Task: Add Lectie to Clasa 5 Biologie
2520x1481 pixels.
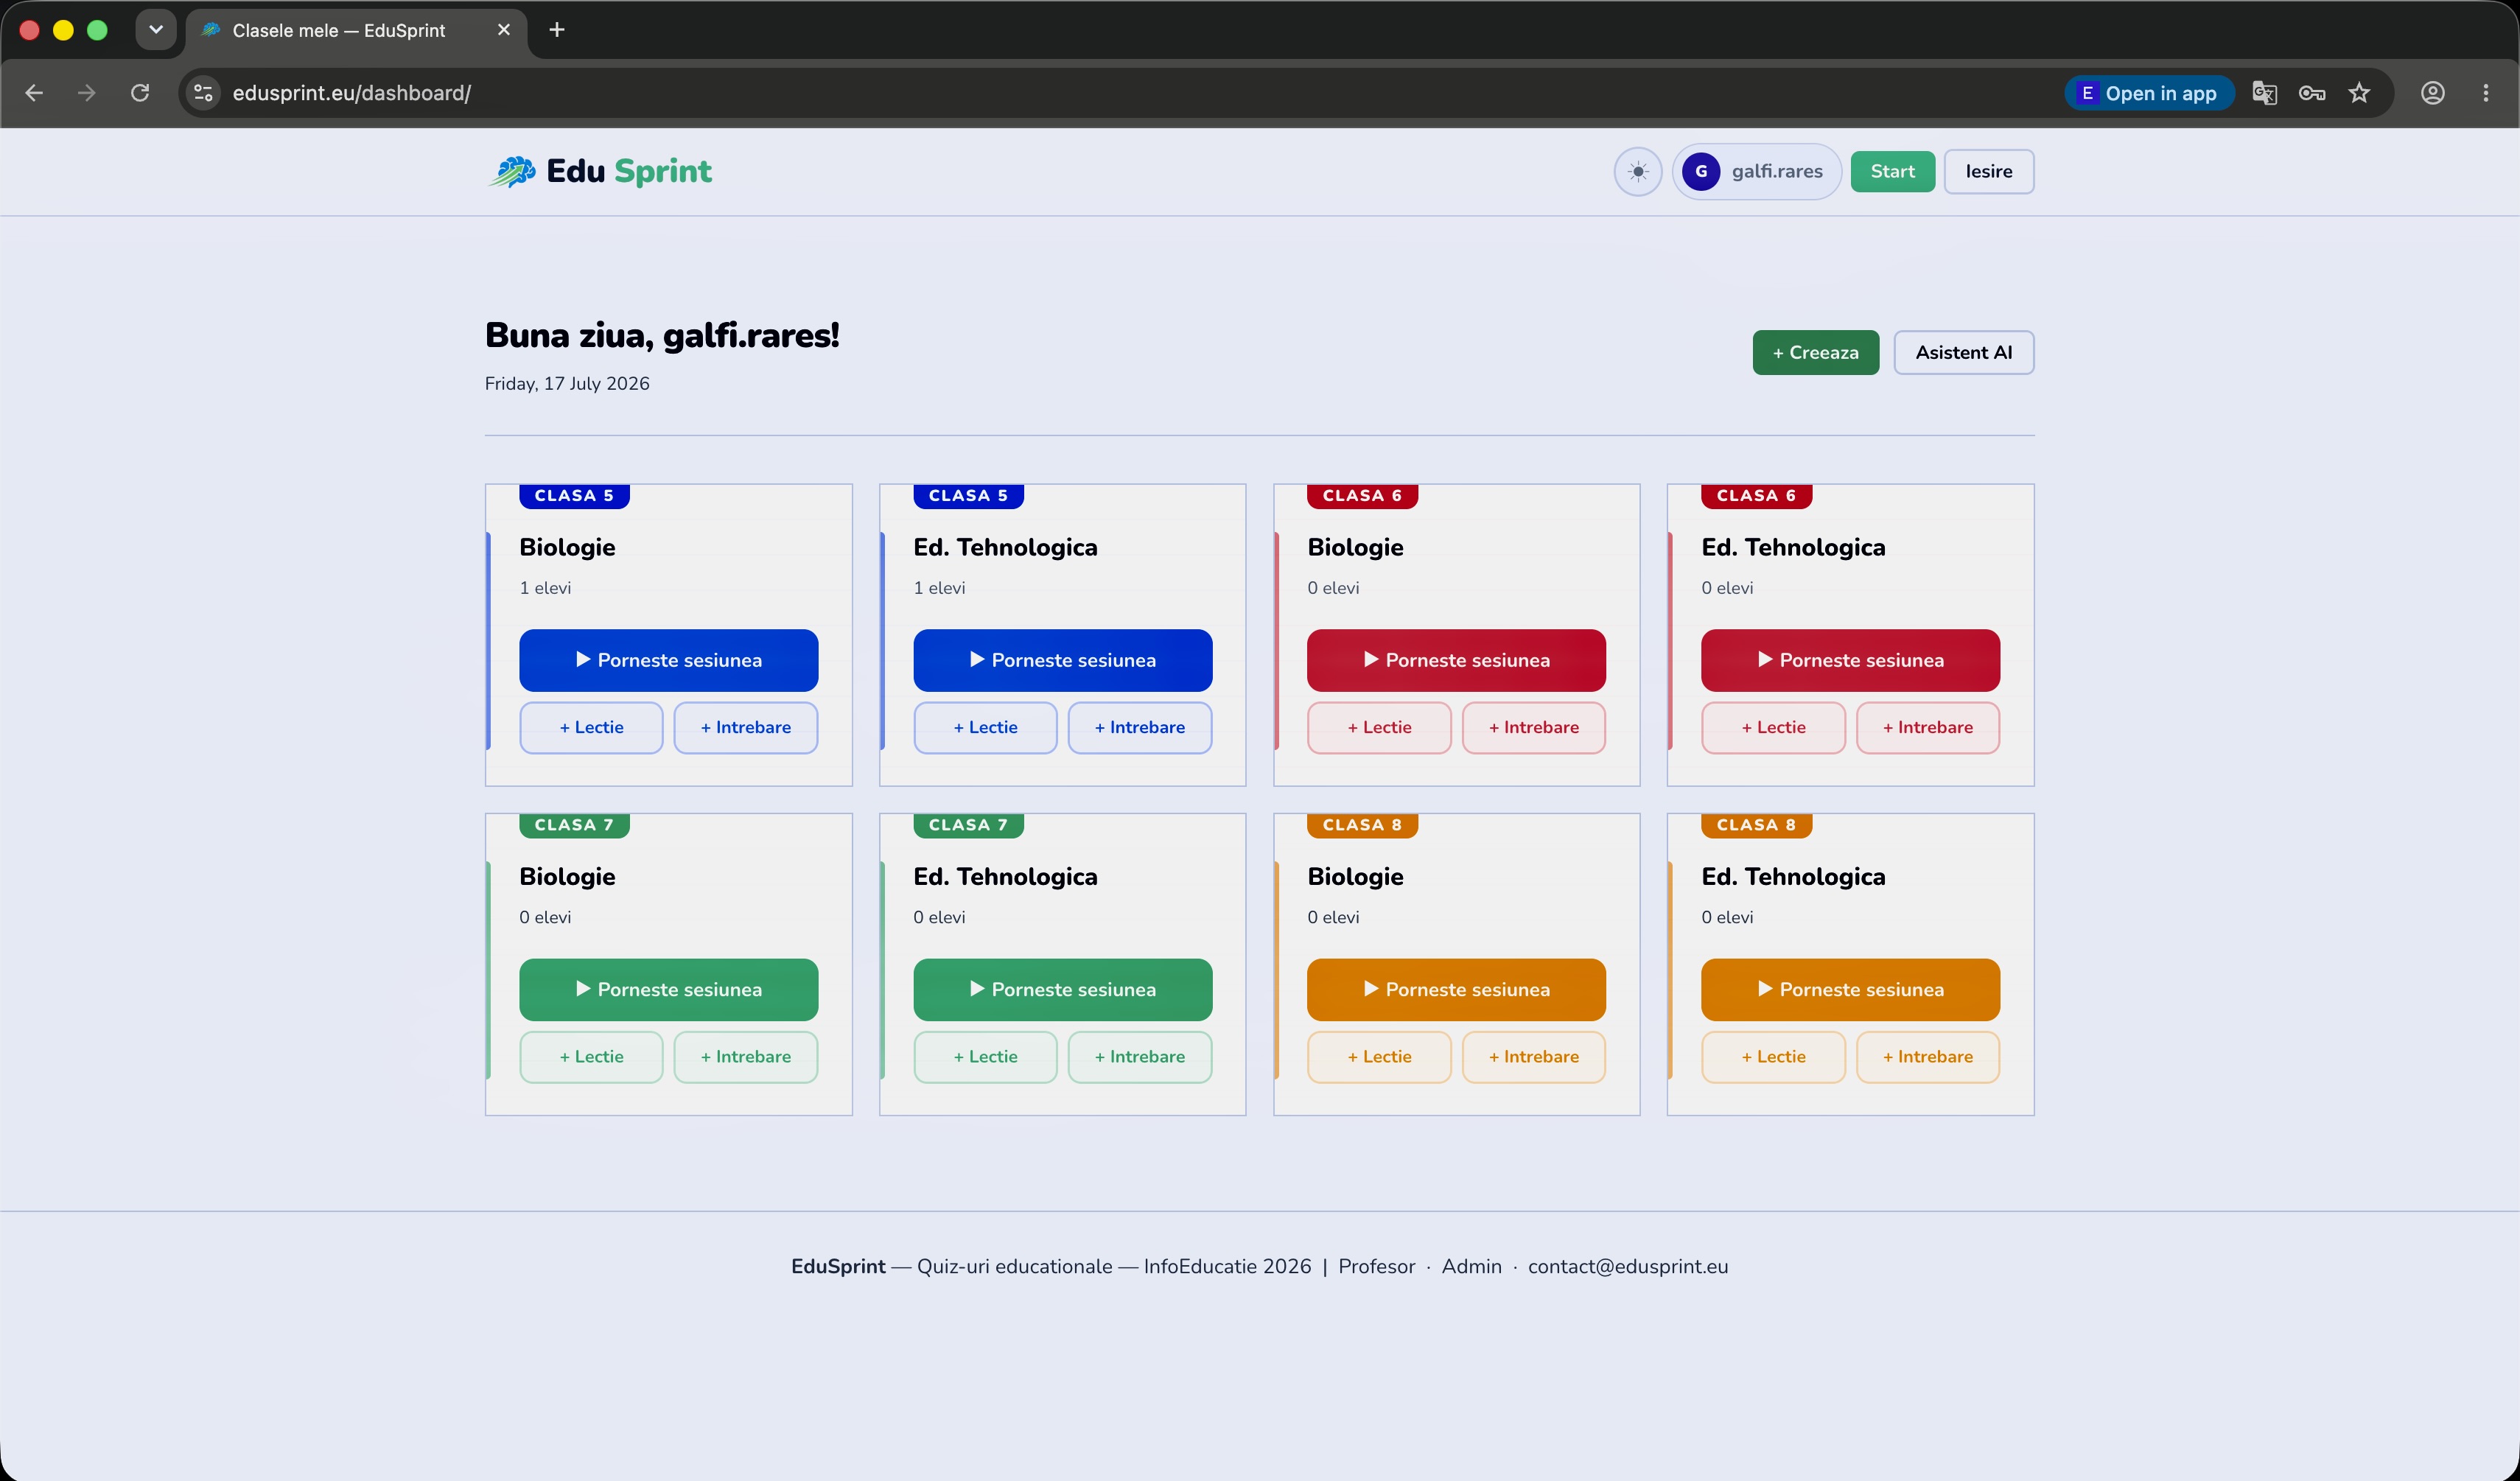Action: (x=591, y=727)
